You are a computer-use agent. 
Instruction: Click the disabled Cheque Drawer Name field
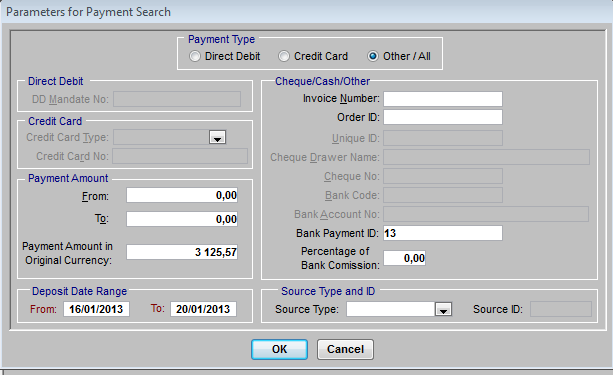click(486, 157)
